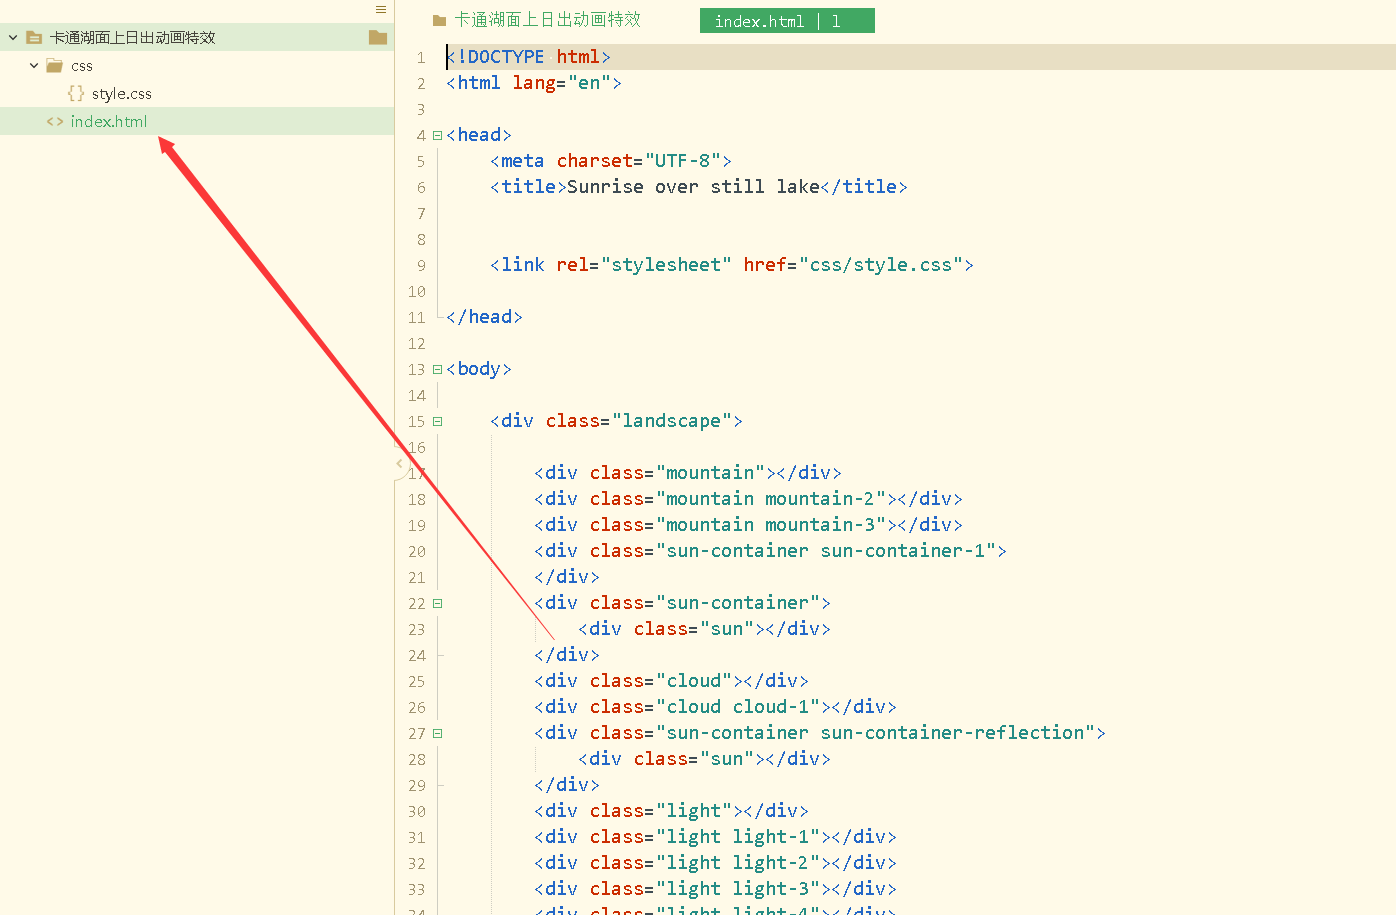The image size is (1396, 915).
Task: Click the "light light-3" div line
Action: coord(715,889)
